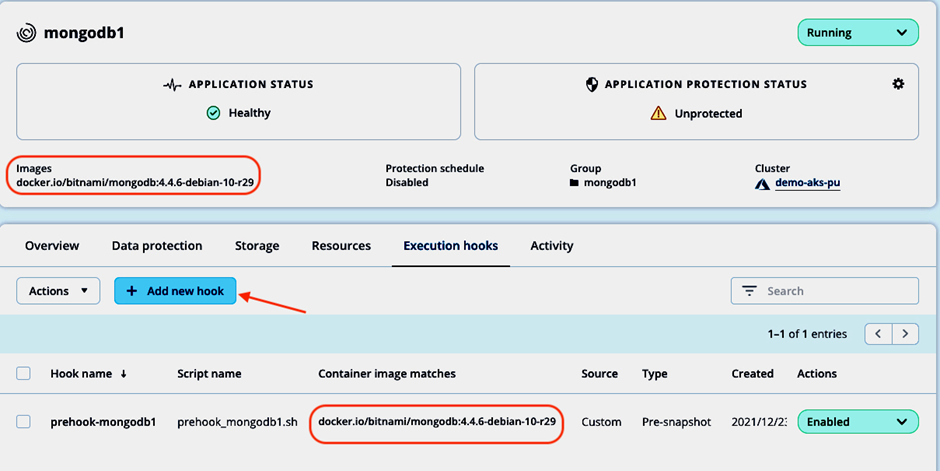Sort by Hook name arrow
This screenshot has width=940, height=471.
[x=123, y=374]
